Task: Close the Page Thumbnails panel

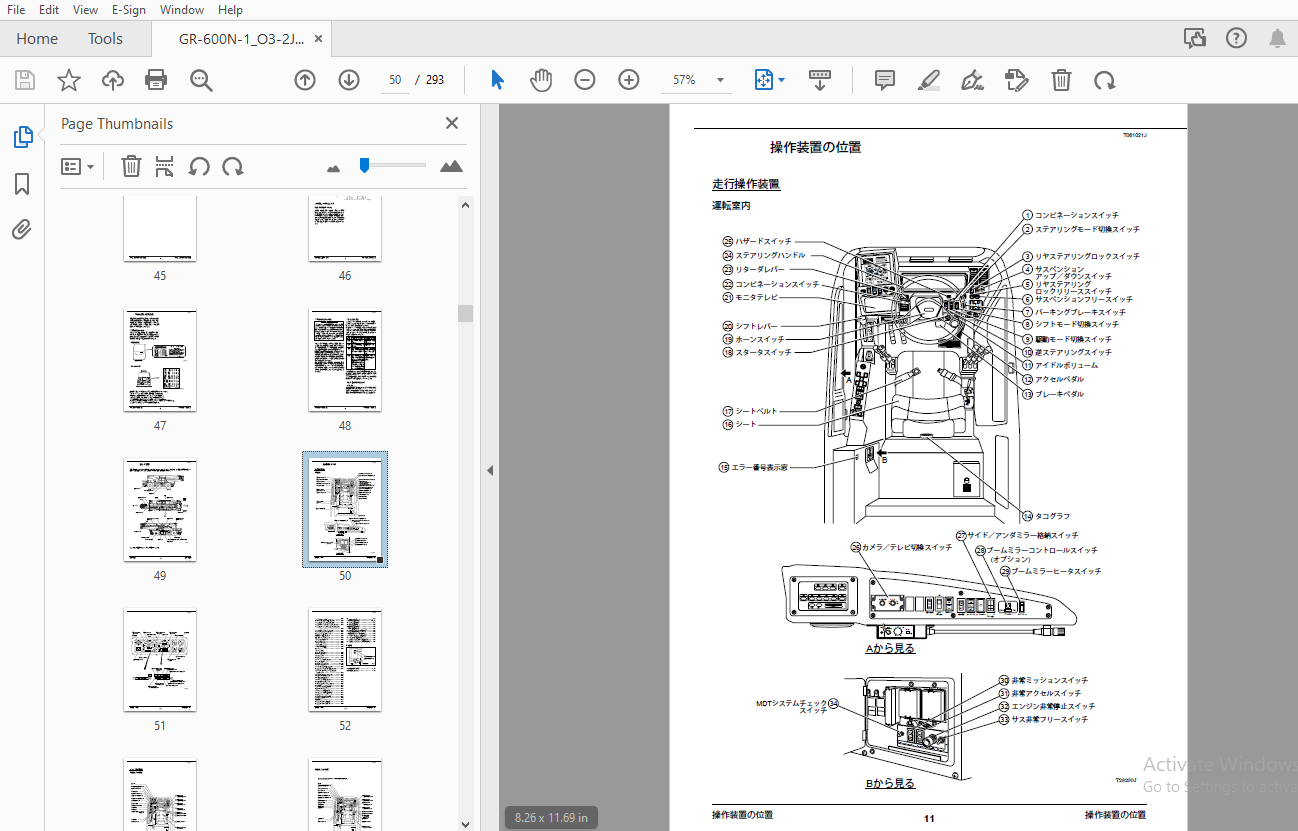Action: tap(452, 123)
